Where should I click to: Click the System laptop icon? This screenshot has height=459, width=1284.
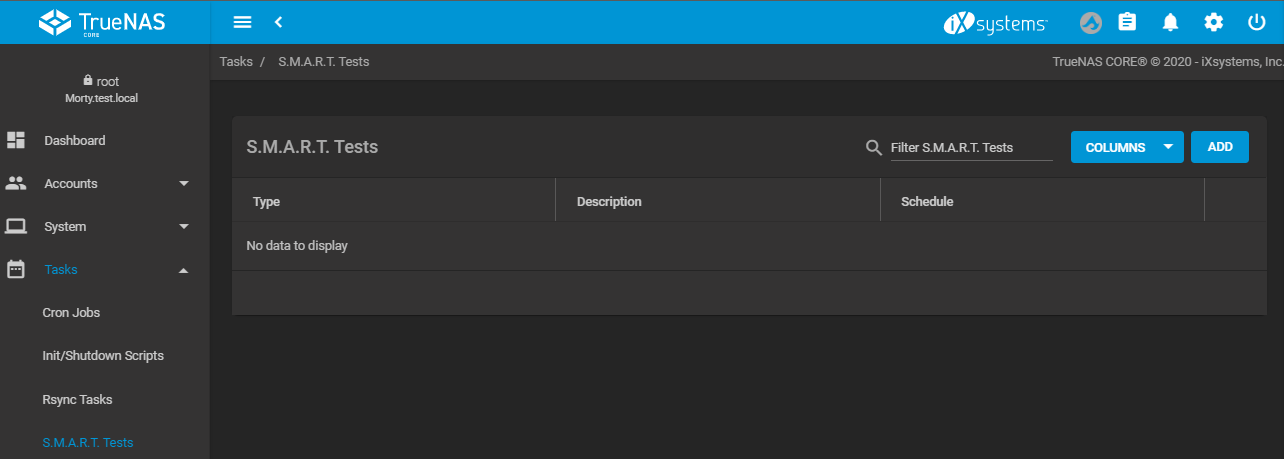pos(16,226)
